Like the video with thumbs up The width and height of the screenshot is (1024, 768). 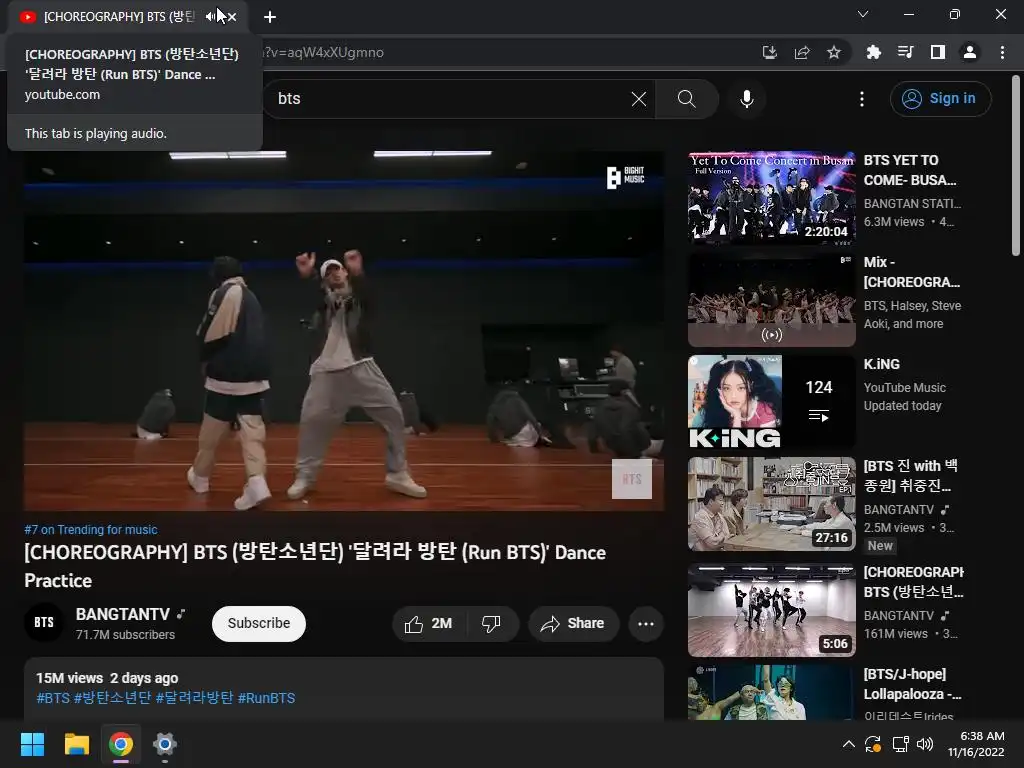click(428, 624)
